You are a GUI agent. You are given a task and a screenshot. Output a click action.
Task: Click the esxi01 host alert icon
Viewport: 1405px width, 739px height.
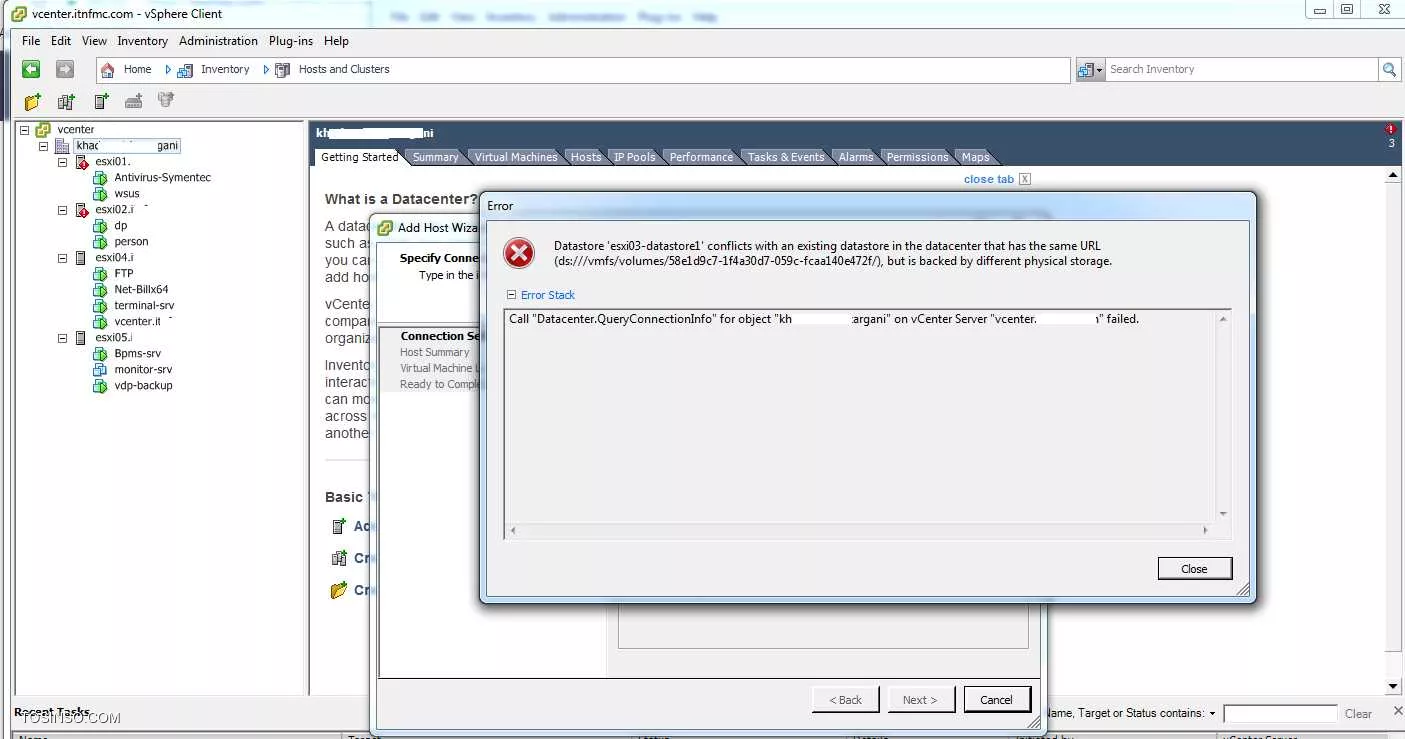click(x=82, y=162)
